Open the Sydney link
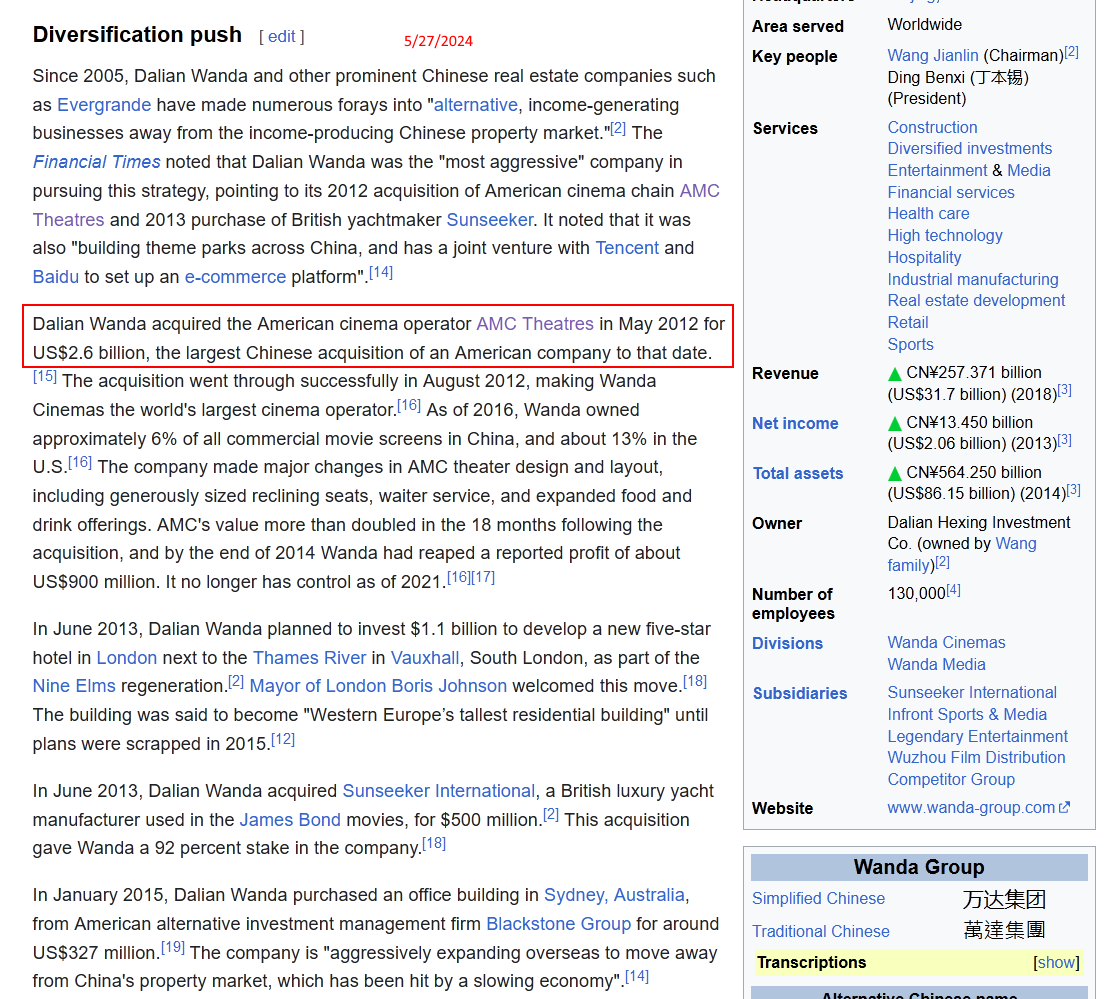This screenshot has width=1104, height=999. point(614,895)
